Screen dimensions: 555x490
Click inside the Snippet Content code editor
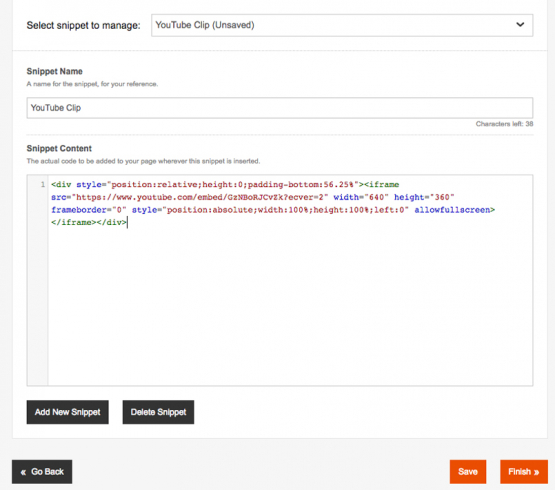pyautogui.click(x=290, y=280)
